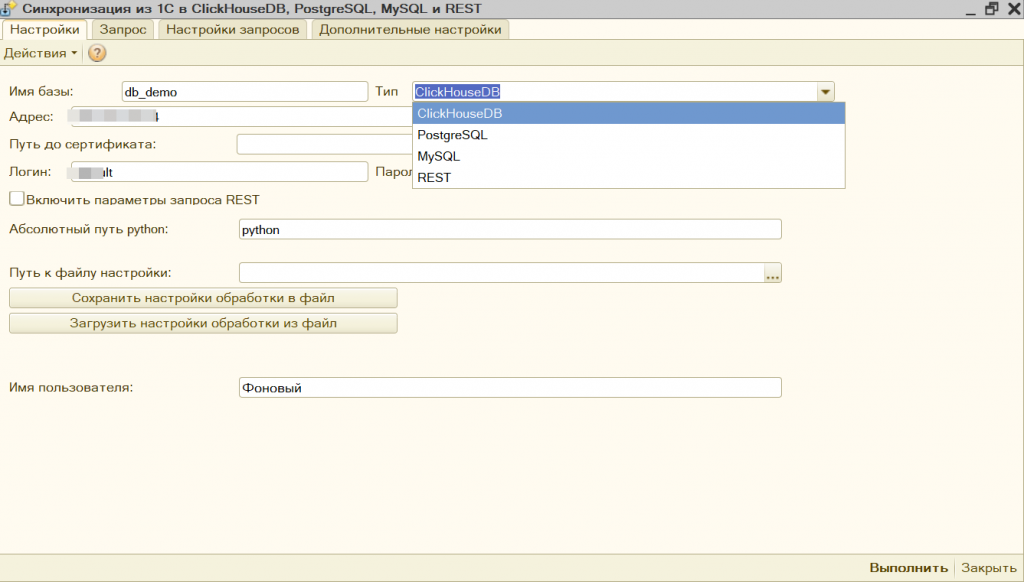
Task: Click the Адрес input field
Action: click(242, 116)
